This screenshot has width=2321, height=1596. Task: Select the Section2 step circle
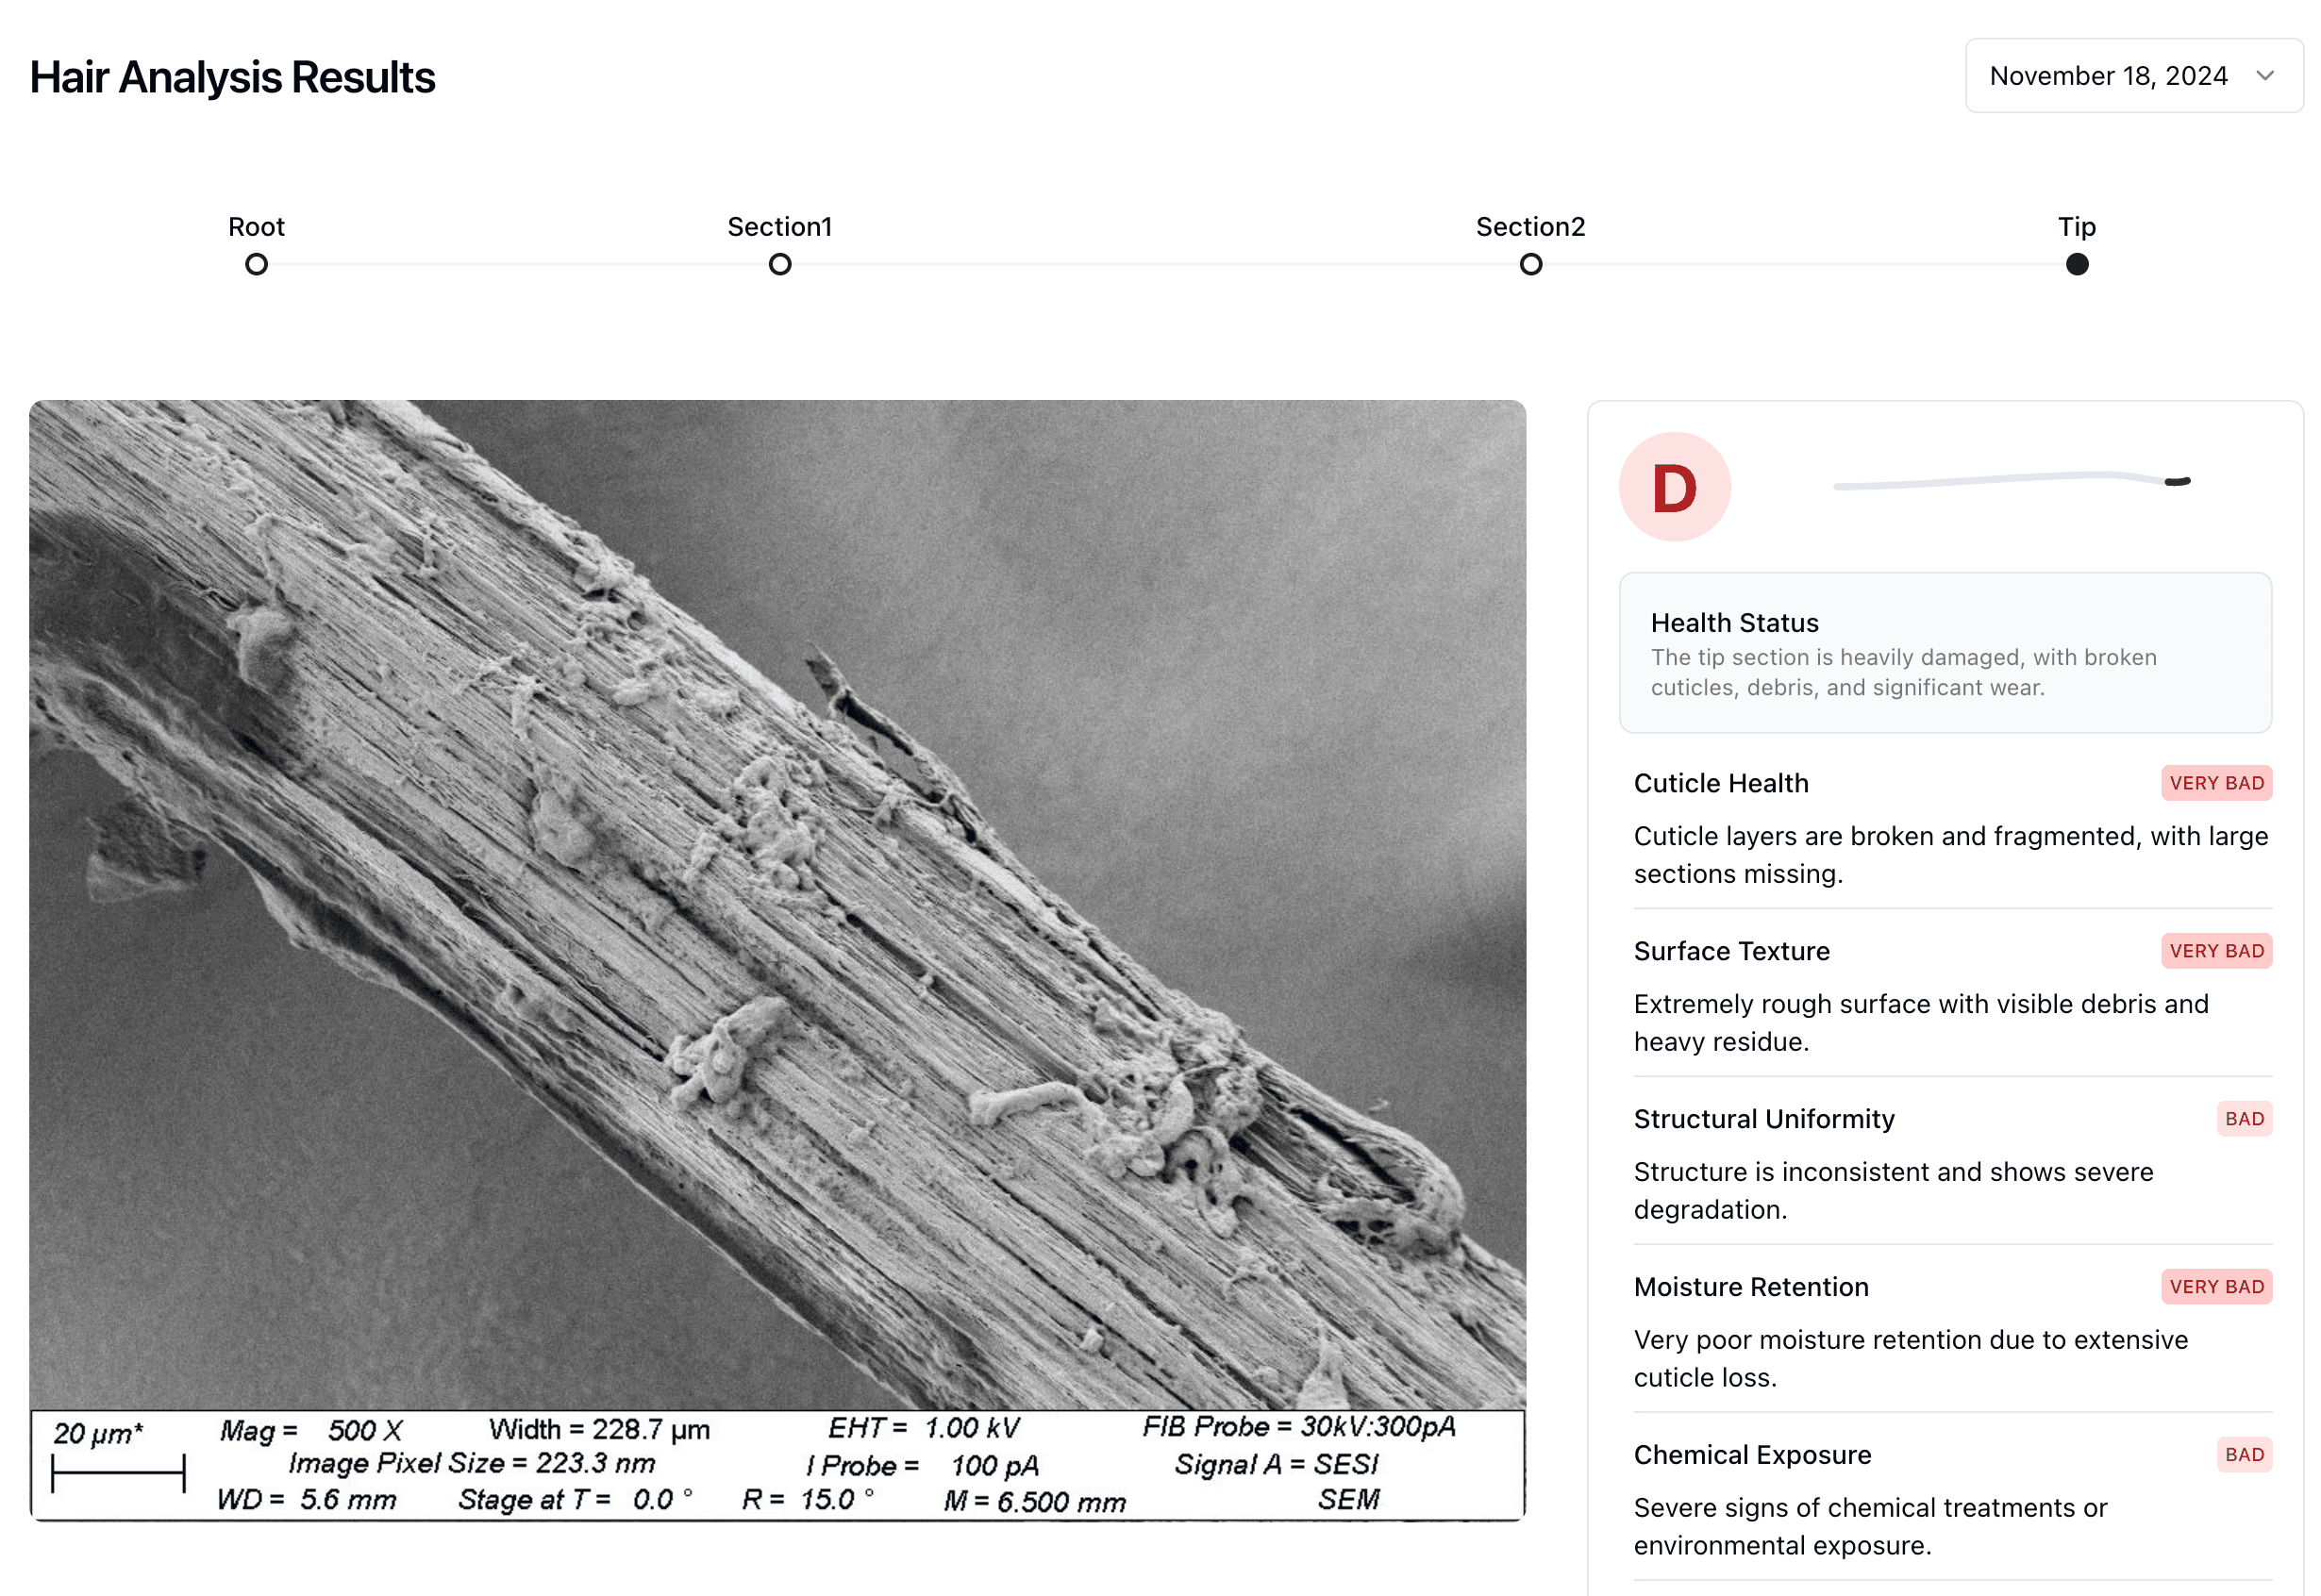[1530, 264]
